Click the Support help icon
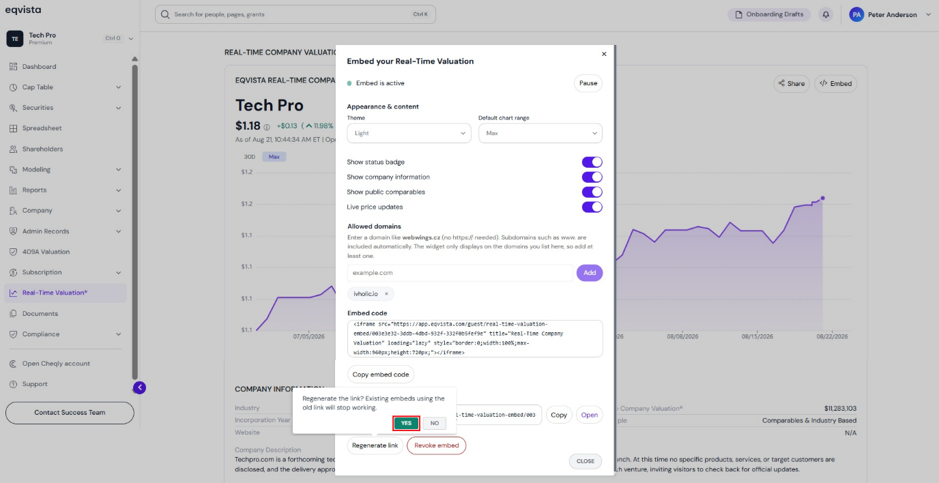 pyautogui.click(x=13, y=384)
